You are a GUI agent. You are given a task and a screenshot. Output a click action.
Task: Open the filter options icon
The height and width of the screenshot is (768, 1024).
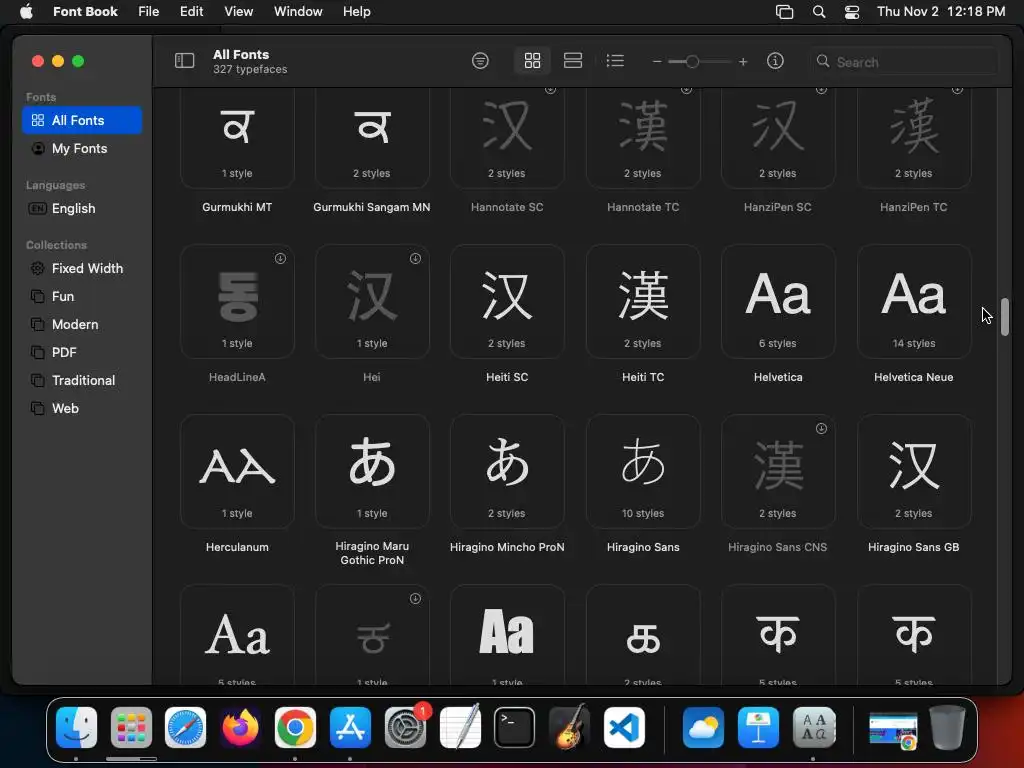(480, 61)
